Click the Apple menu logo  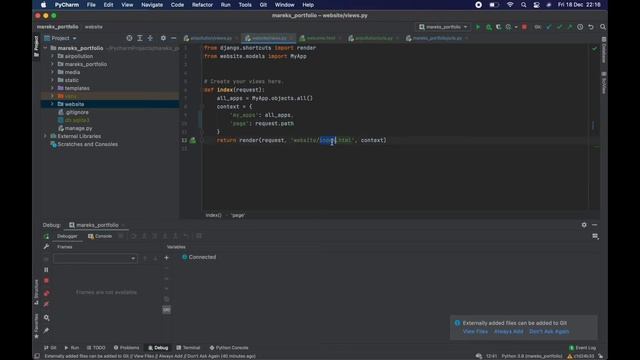pos(44,5)
